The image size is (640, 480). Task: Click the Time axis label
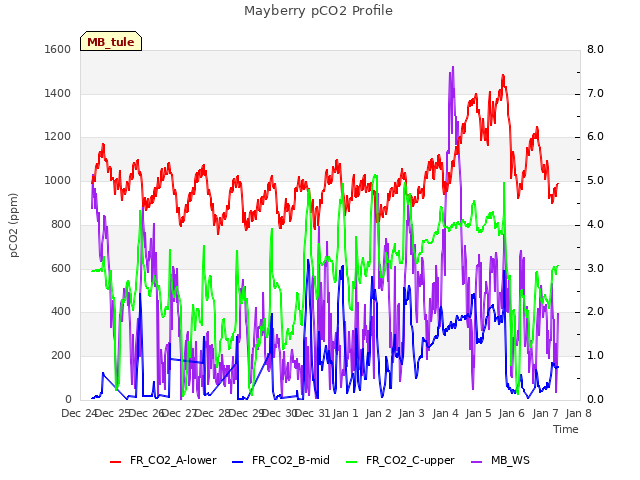tap(566, 429)
